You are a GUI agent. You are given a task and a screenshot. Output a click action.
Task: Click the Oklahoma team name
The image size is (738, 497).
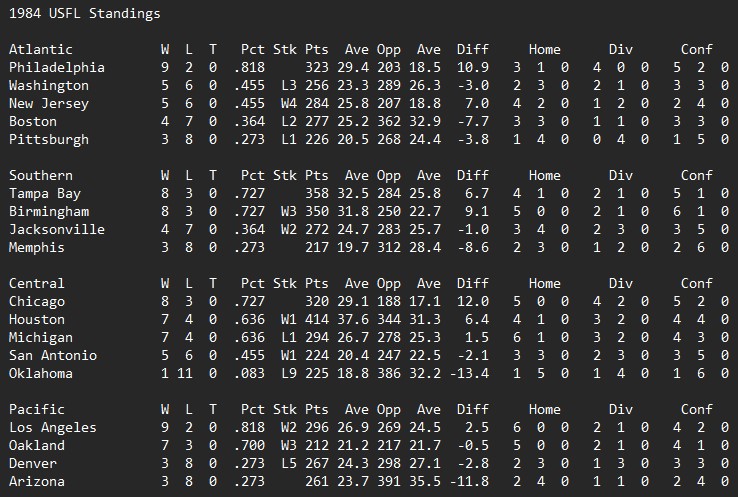click(x=40, y=374)
